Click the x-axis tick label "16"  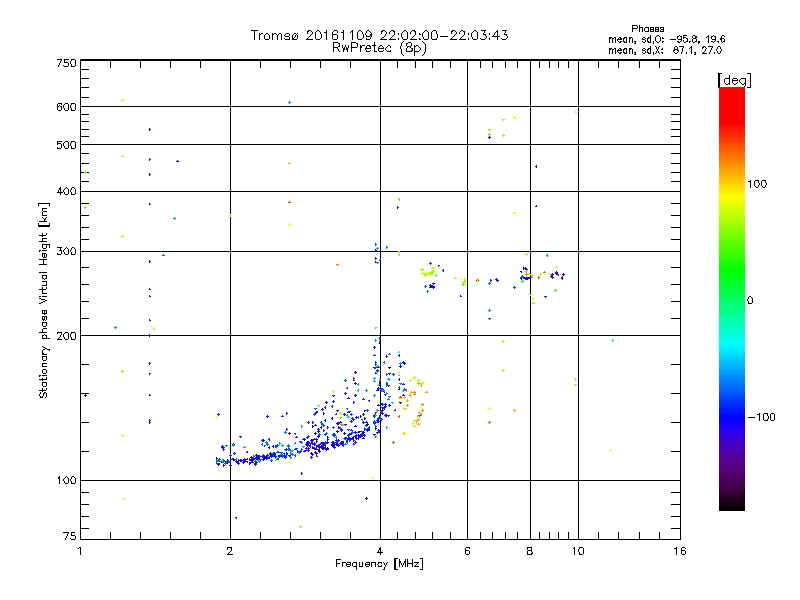680,551
